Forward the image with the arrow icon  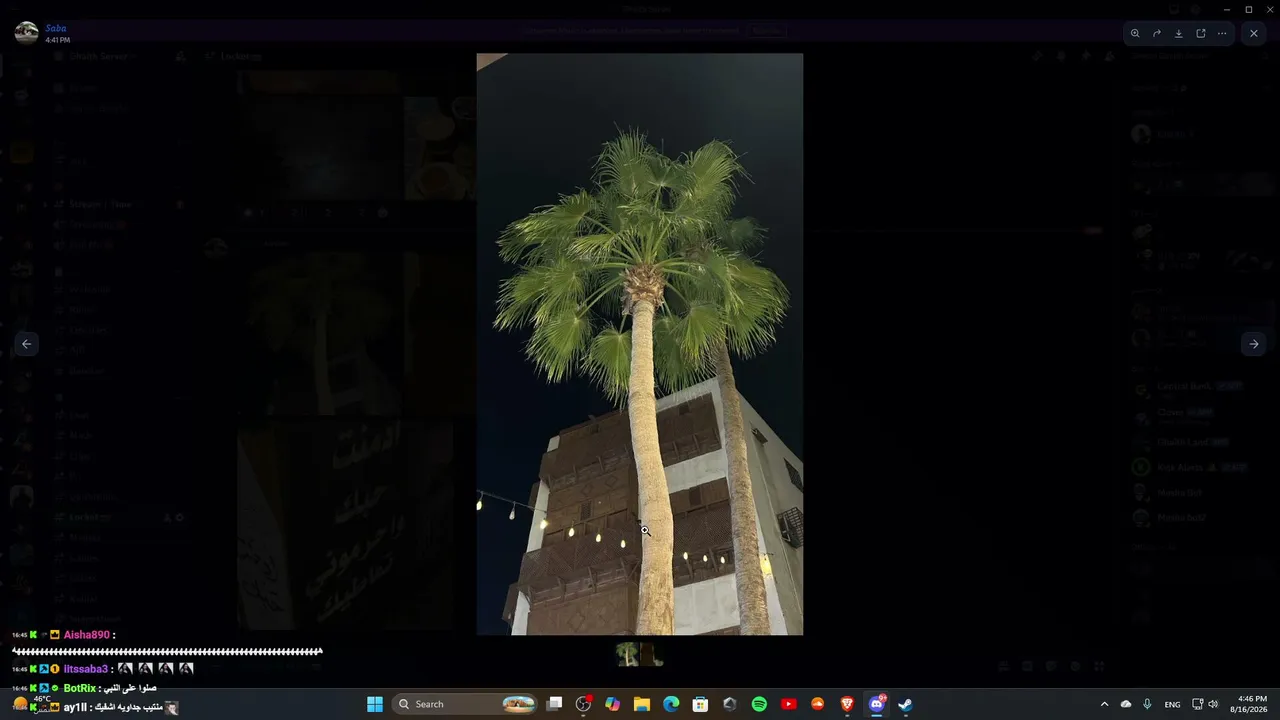point(1157,33)
